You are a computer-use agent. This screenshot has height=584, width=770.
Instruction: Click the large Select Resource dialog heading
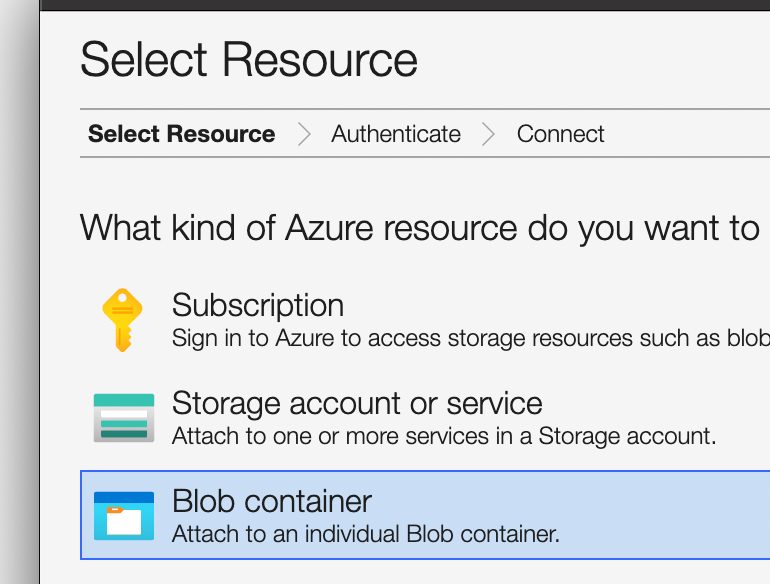[x=248, y=60]
